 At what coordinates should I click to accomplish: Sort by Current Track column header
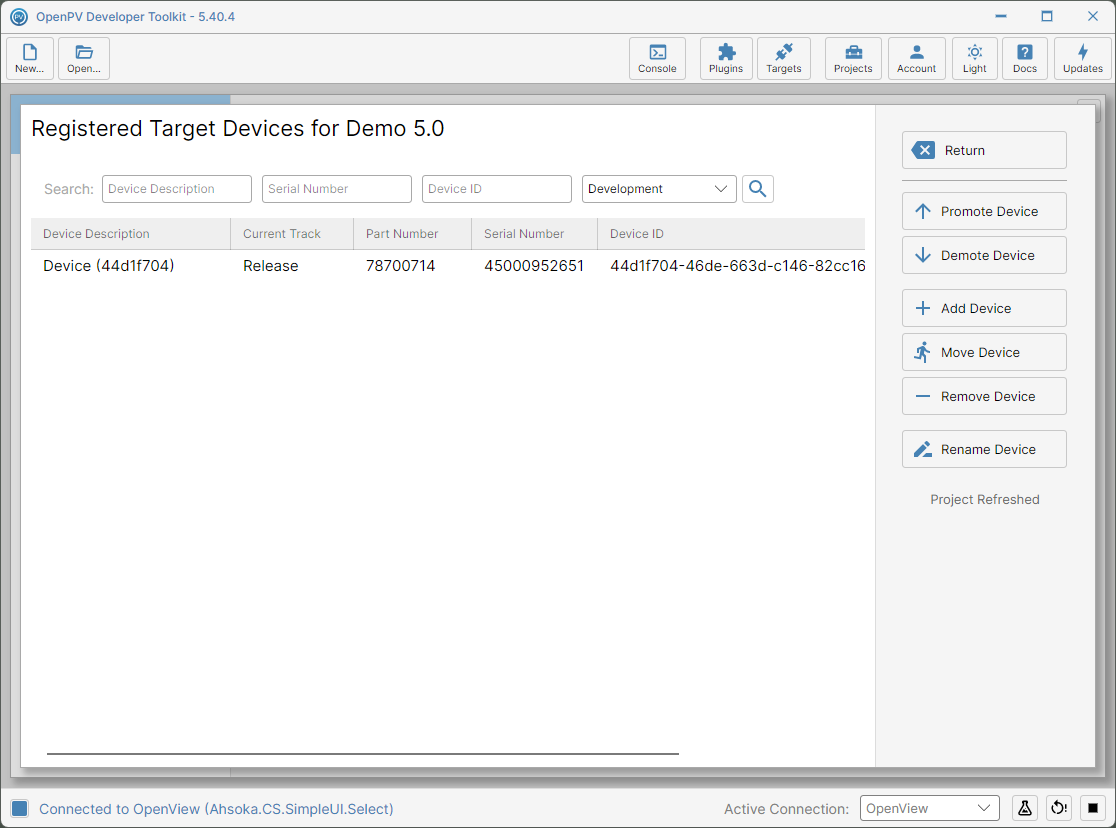point(292,234)
